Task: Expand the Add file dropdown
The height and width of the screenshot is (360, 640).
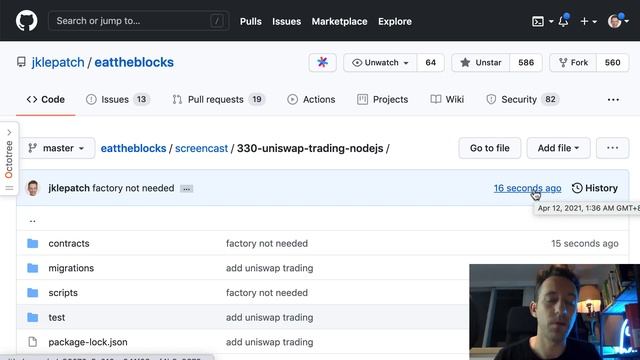Action: pos(558,148)
